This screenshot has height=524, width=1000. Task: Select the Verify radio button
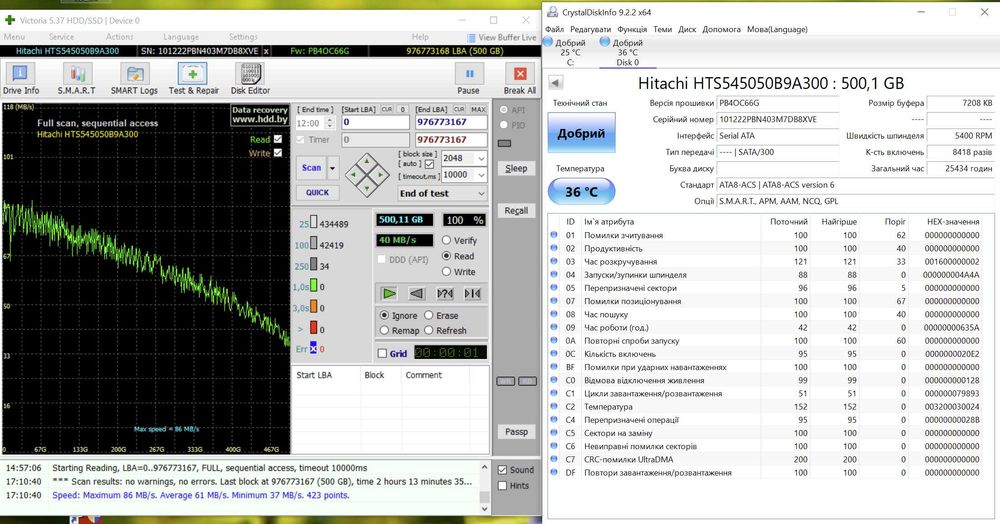pos(446,240)
